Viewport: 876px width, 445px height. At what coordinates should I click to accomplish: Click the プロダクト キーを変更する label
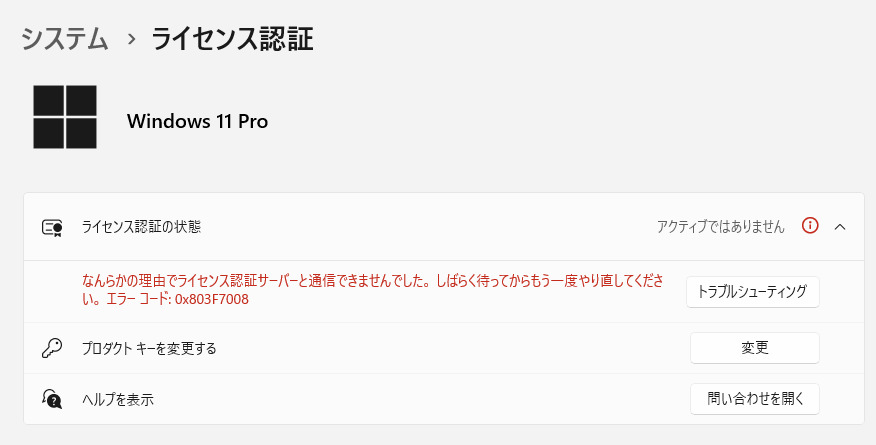pyautogui.click(x=149, y=349)
